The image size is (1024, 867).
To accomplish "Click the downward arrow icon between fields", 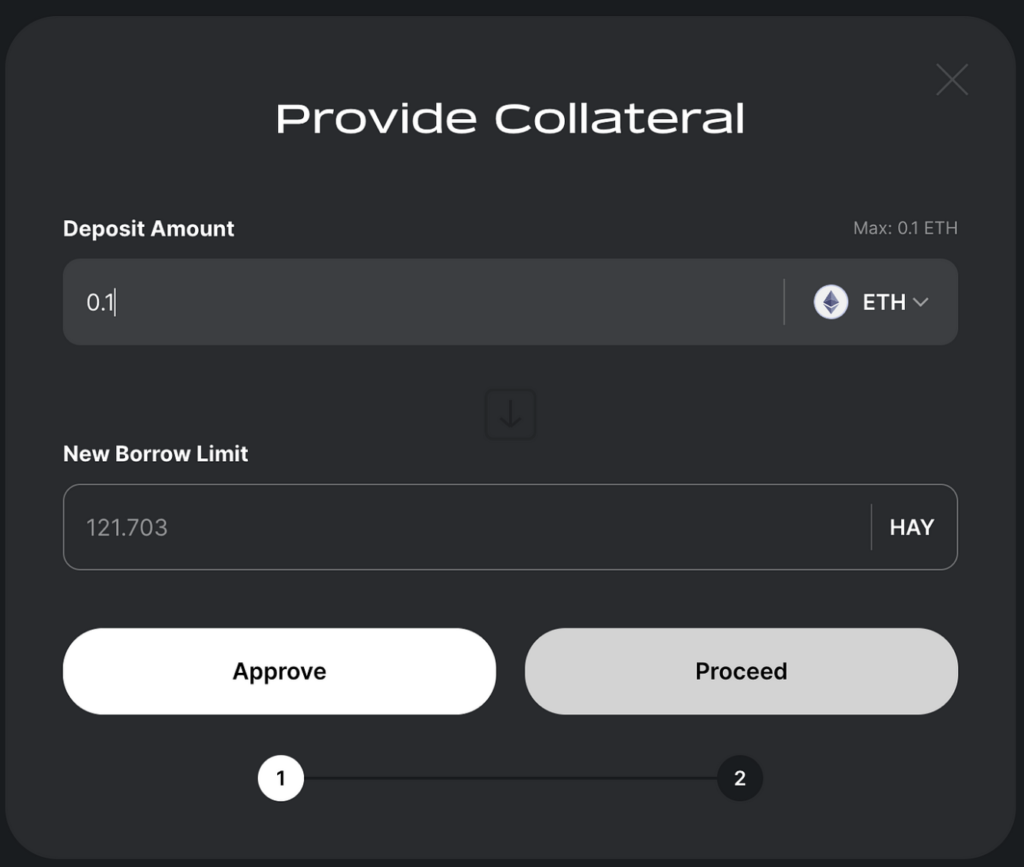I will 511,414.
